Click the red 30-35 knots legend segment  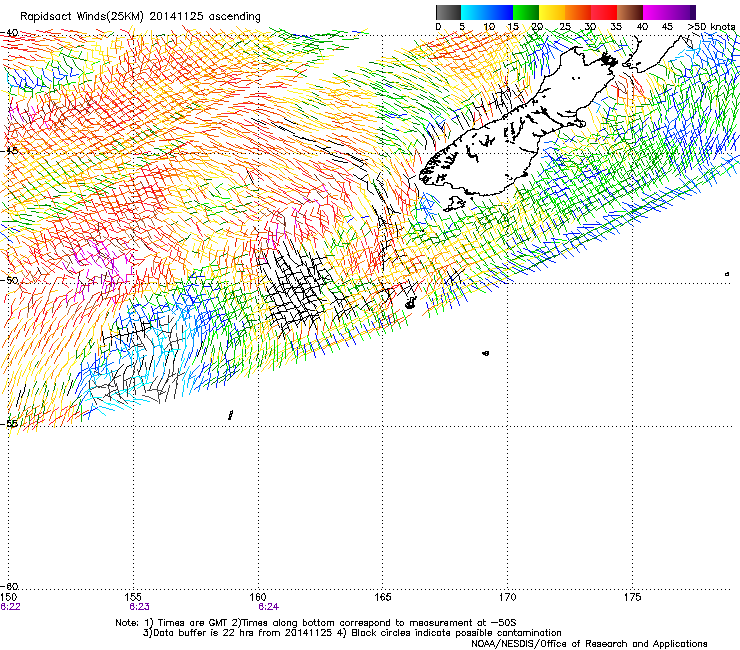pyautogui.click(x=604, y=12)
